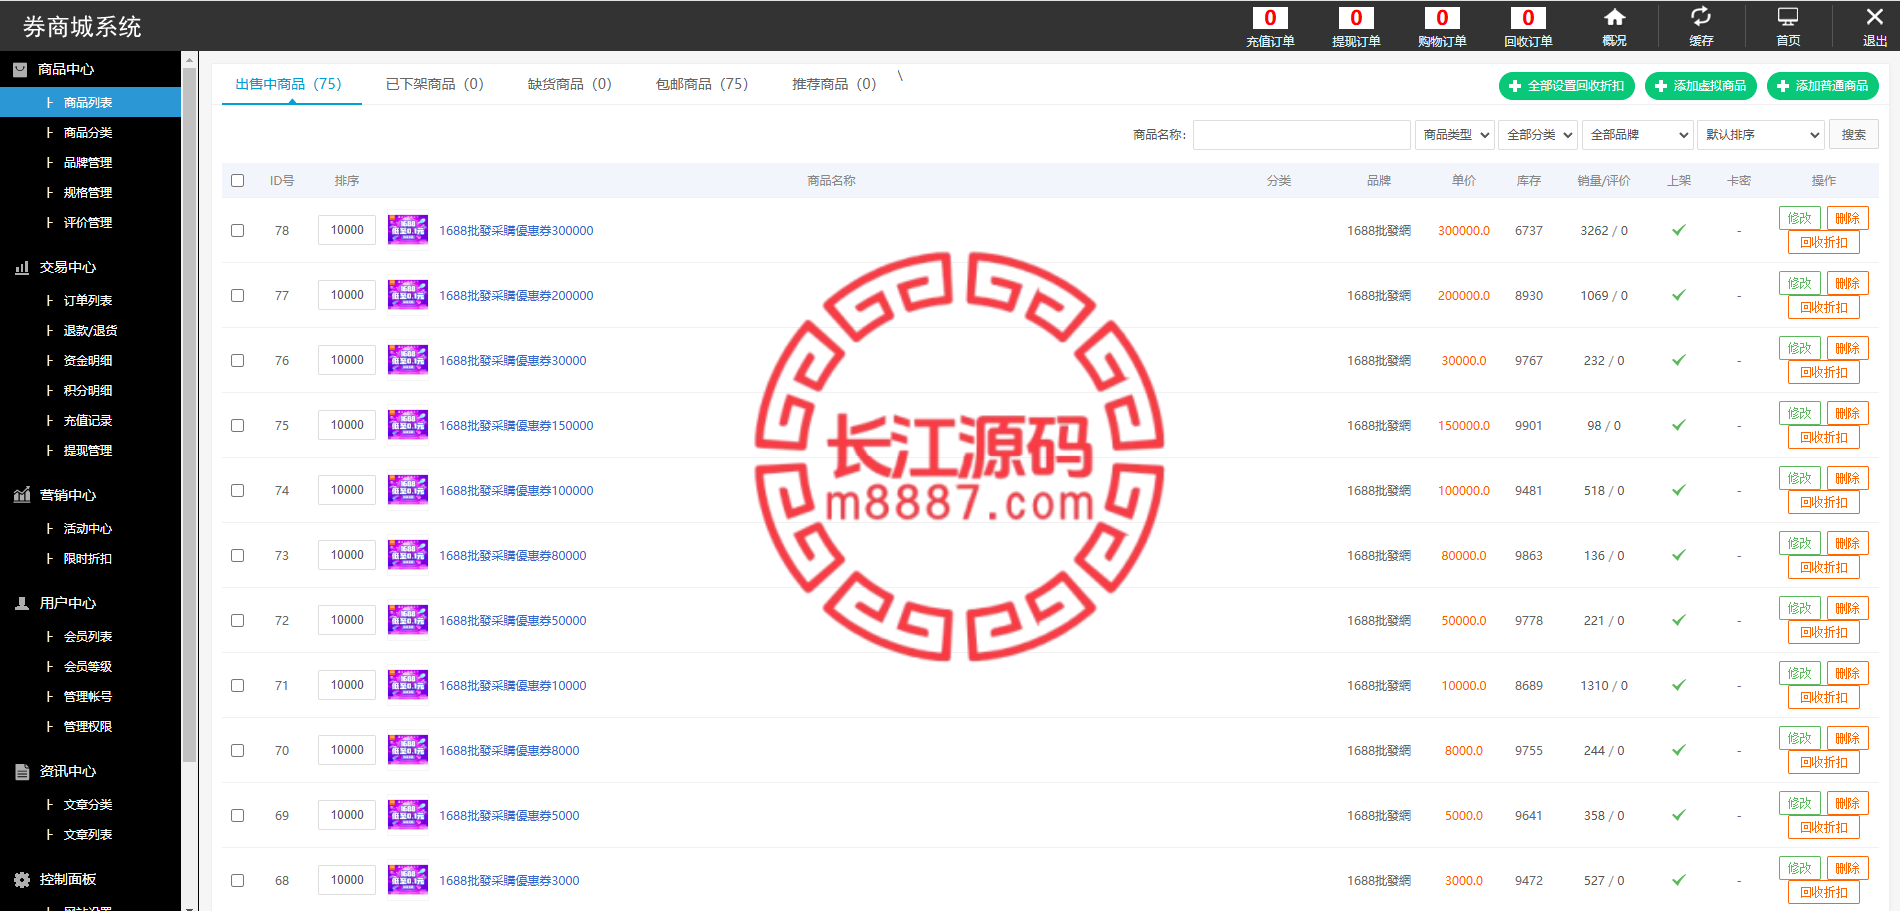
Task: Click the sort order field for ID 78
Action: point(347,230)
